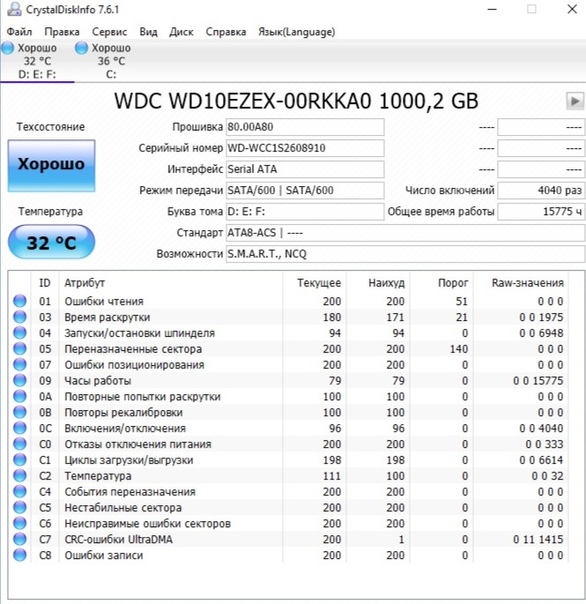The image size is (586, 604).
Task: Click the disk model title WDC WD10EZEX-00RKKA0
Action: 296,101
